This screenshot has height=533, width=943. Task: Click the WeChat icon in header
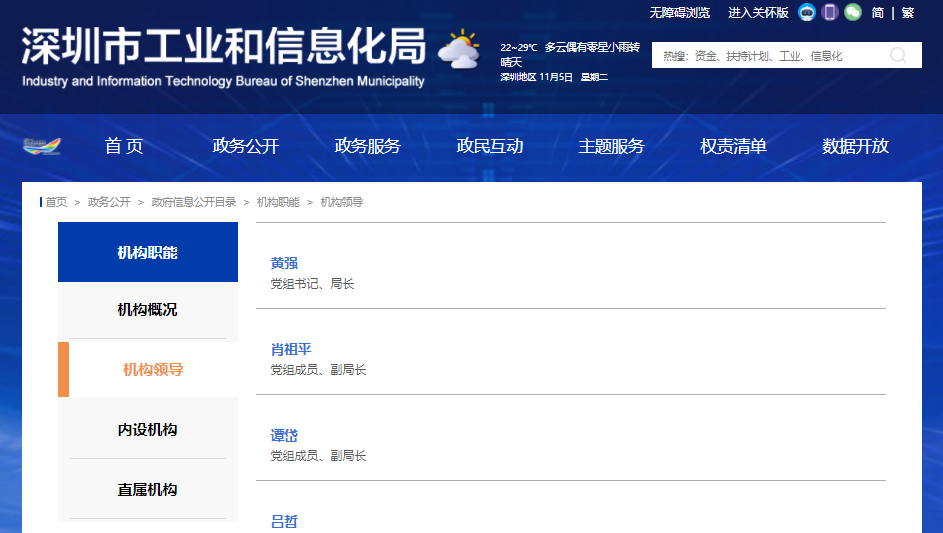coord(852,13)
